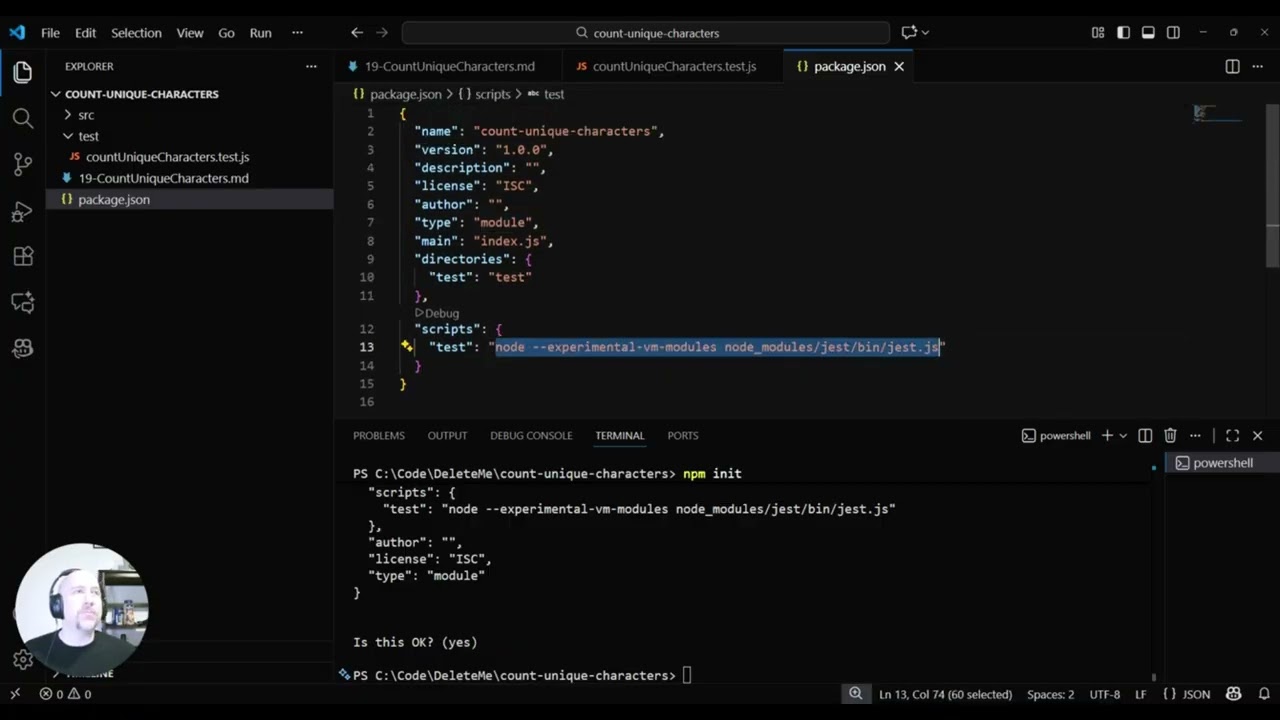
Task: Switch to countUniqueCharacters.test.js tab
Action: pyautogui.click(x=673, y=66)
